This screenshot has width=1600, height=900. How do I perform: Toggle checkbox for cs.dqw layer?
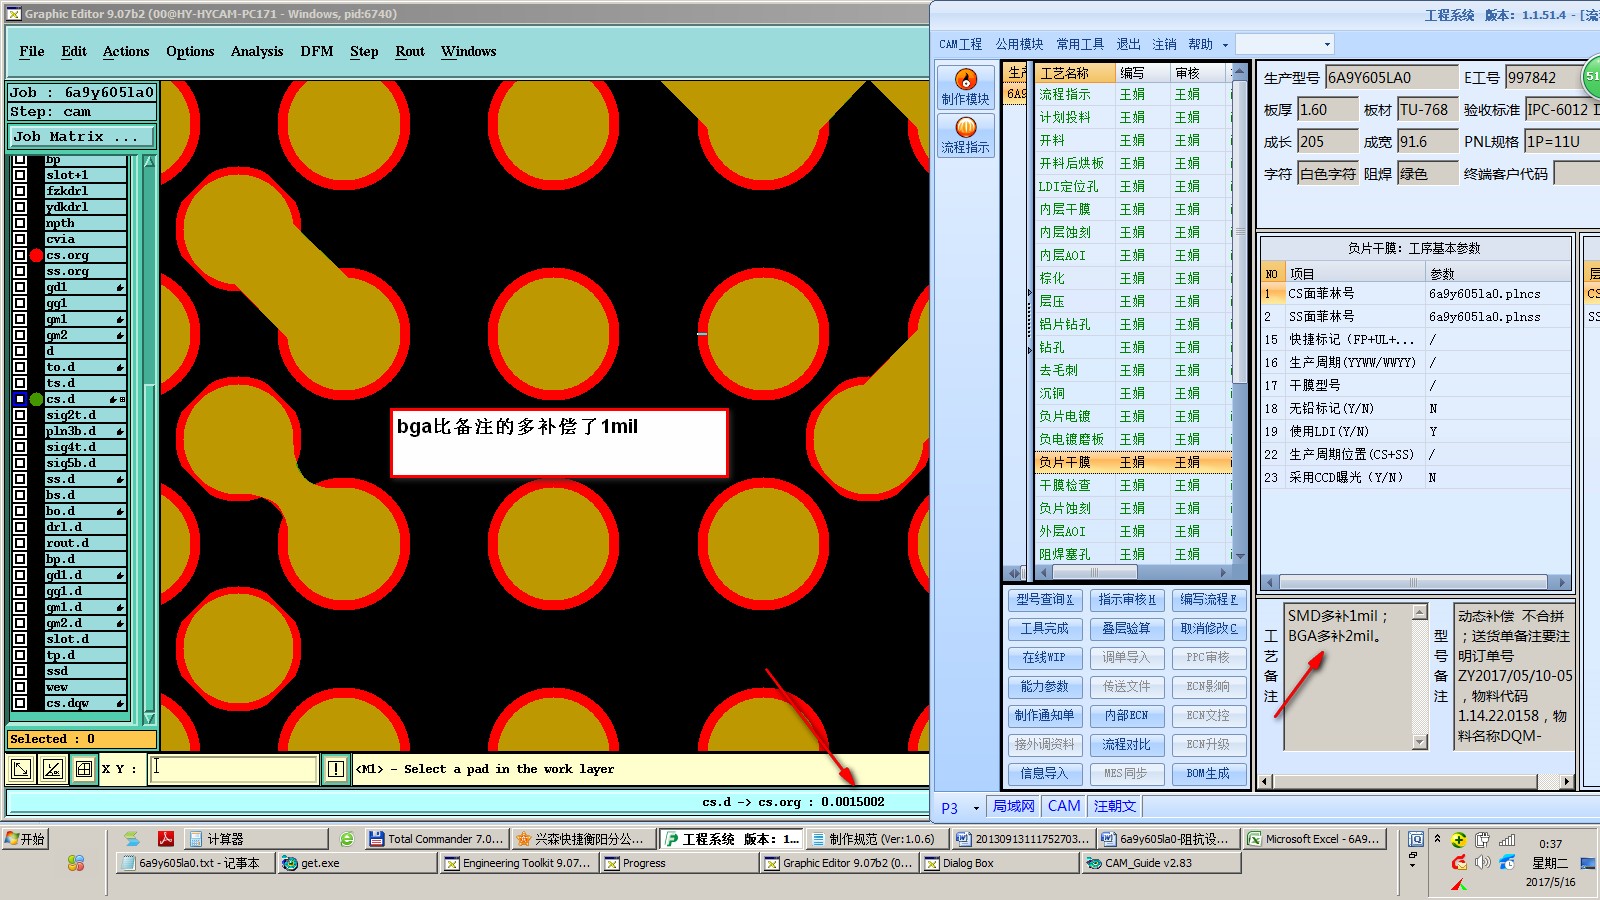(x=19, y=703)
